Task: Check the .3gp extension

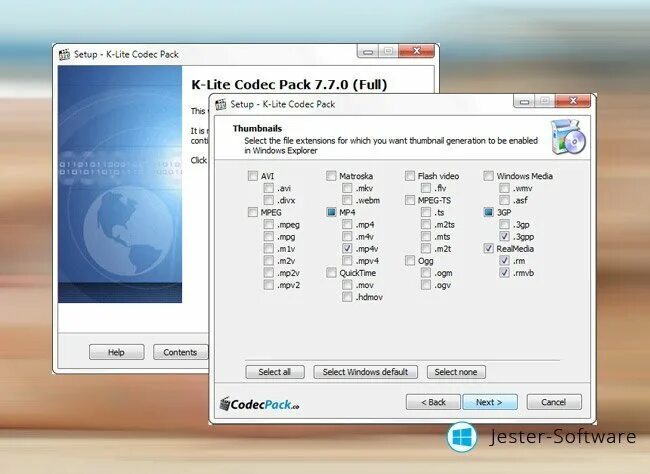Action: click(504, 224)
